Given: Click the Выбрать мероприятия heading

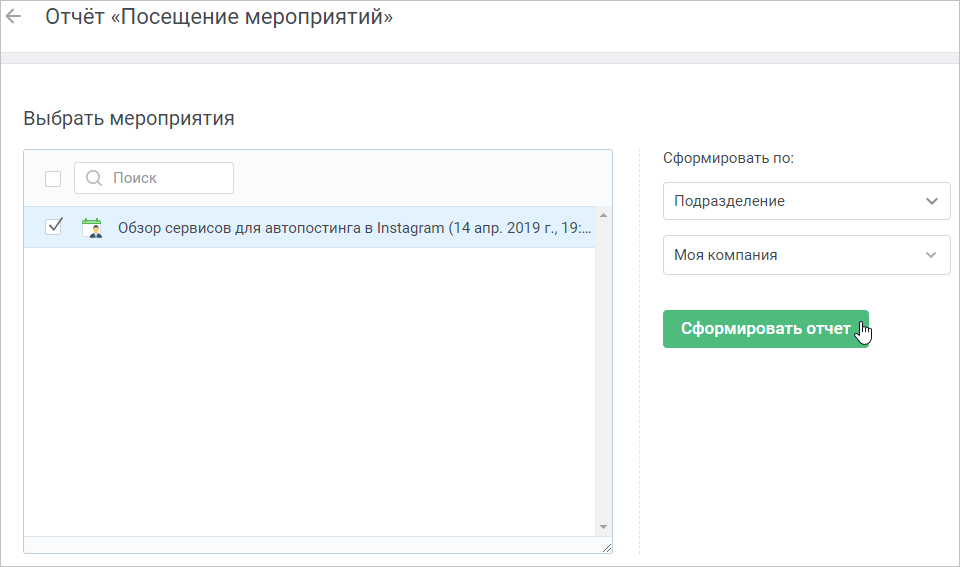Looking at the screenshot, I should click(129, 118).
